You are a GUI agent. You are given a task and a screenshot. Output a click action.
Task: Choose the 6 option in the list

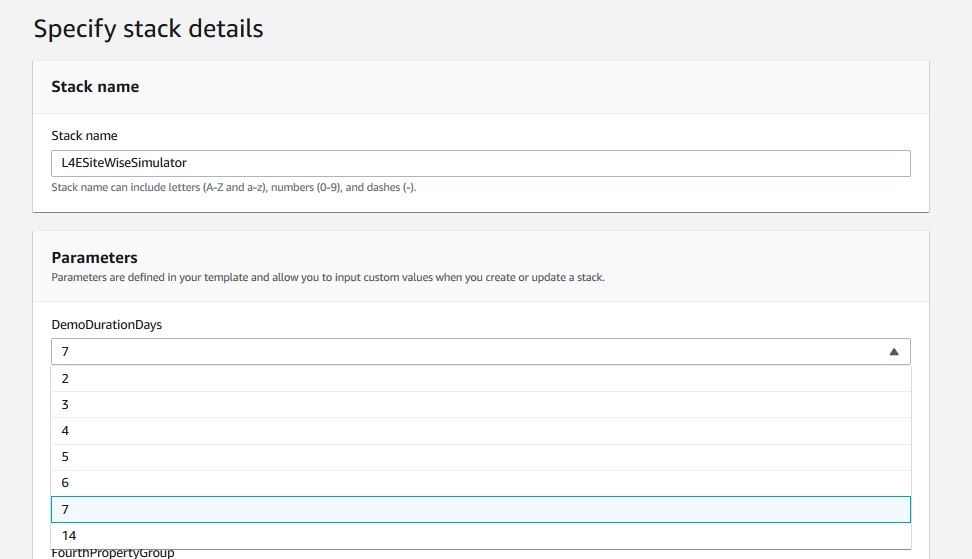(480, 483)
